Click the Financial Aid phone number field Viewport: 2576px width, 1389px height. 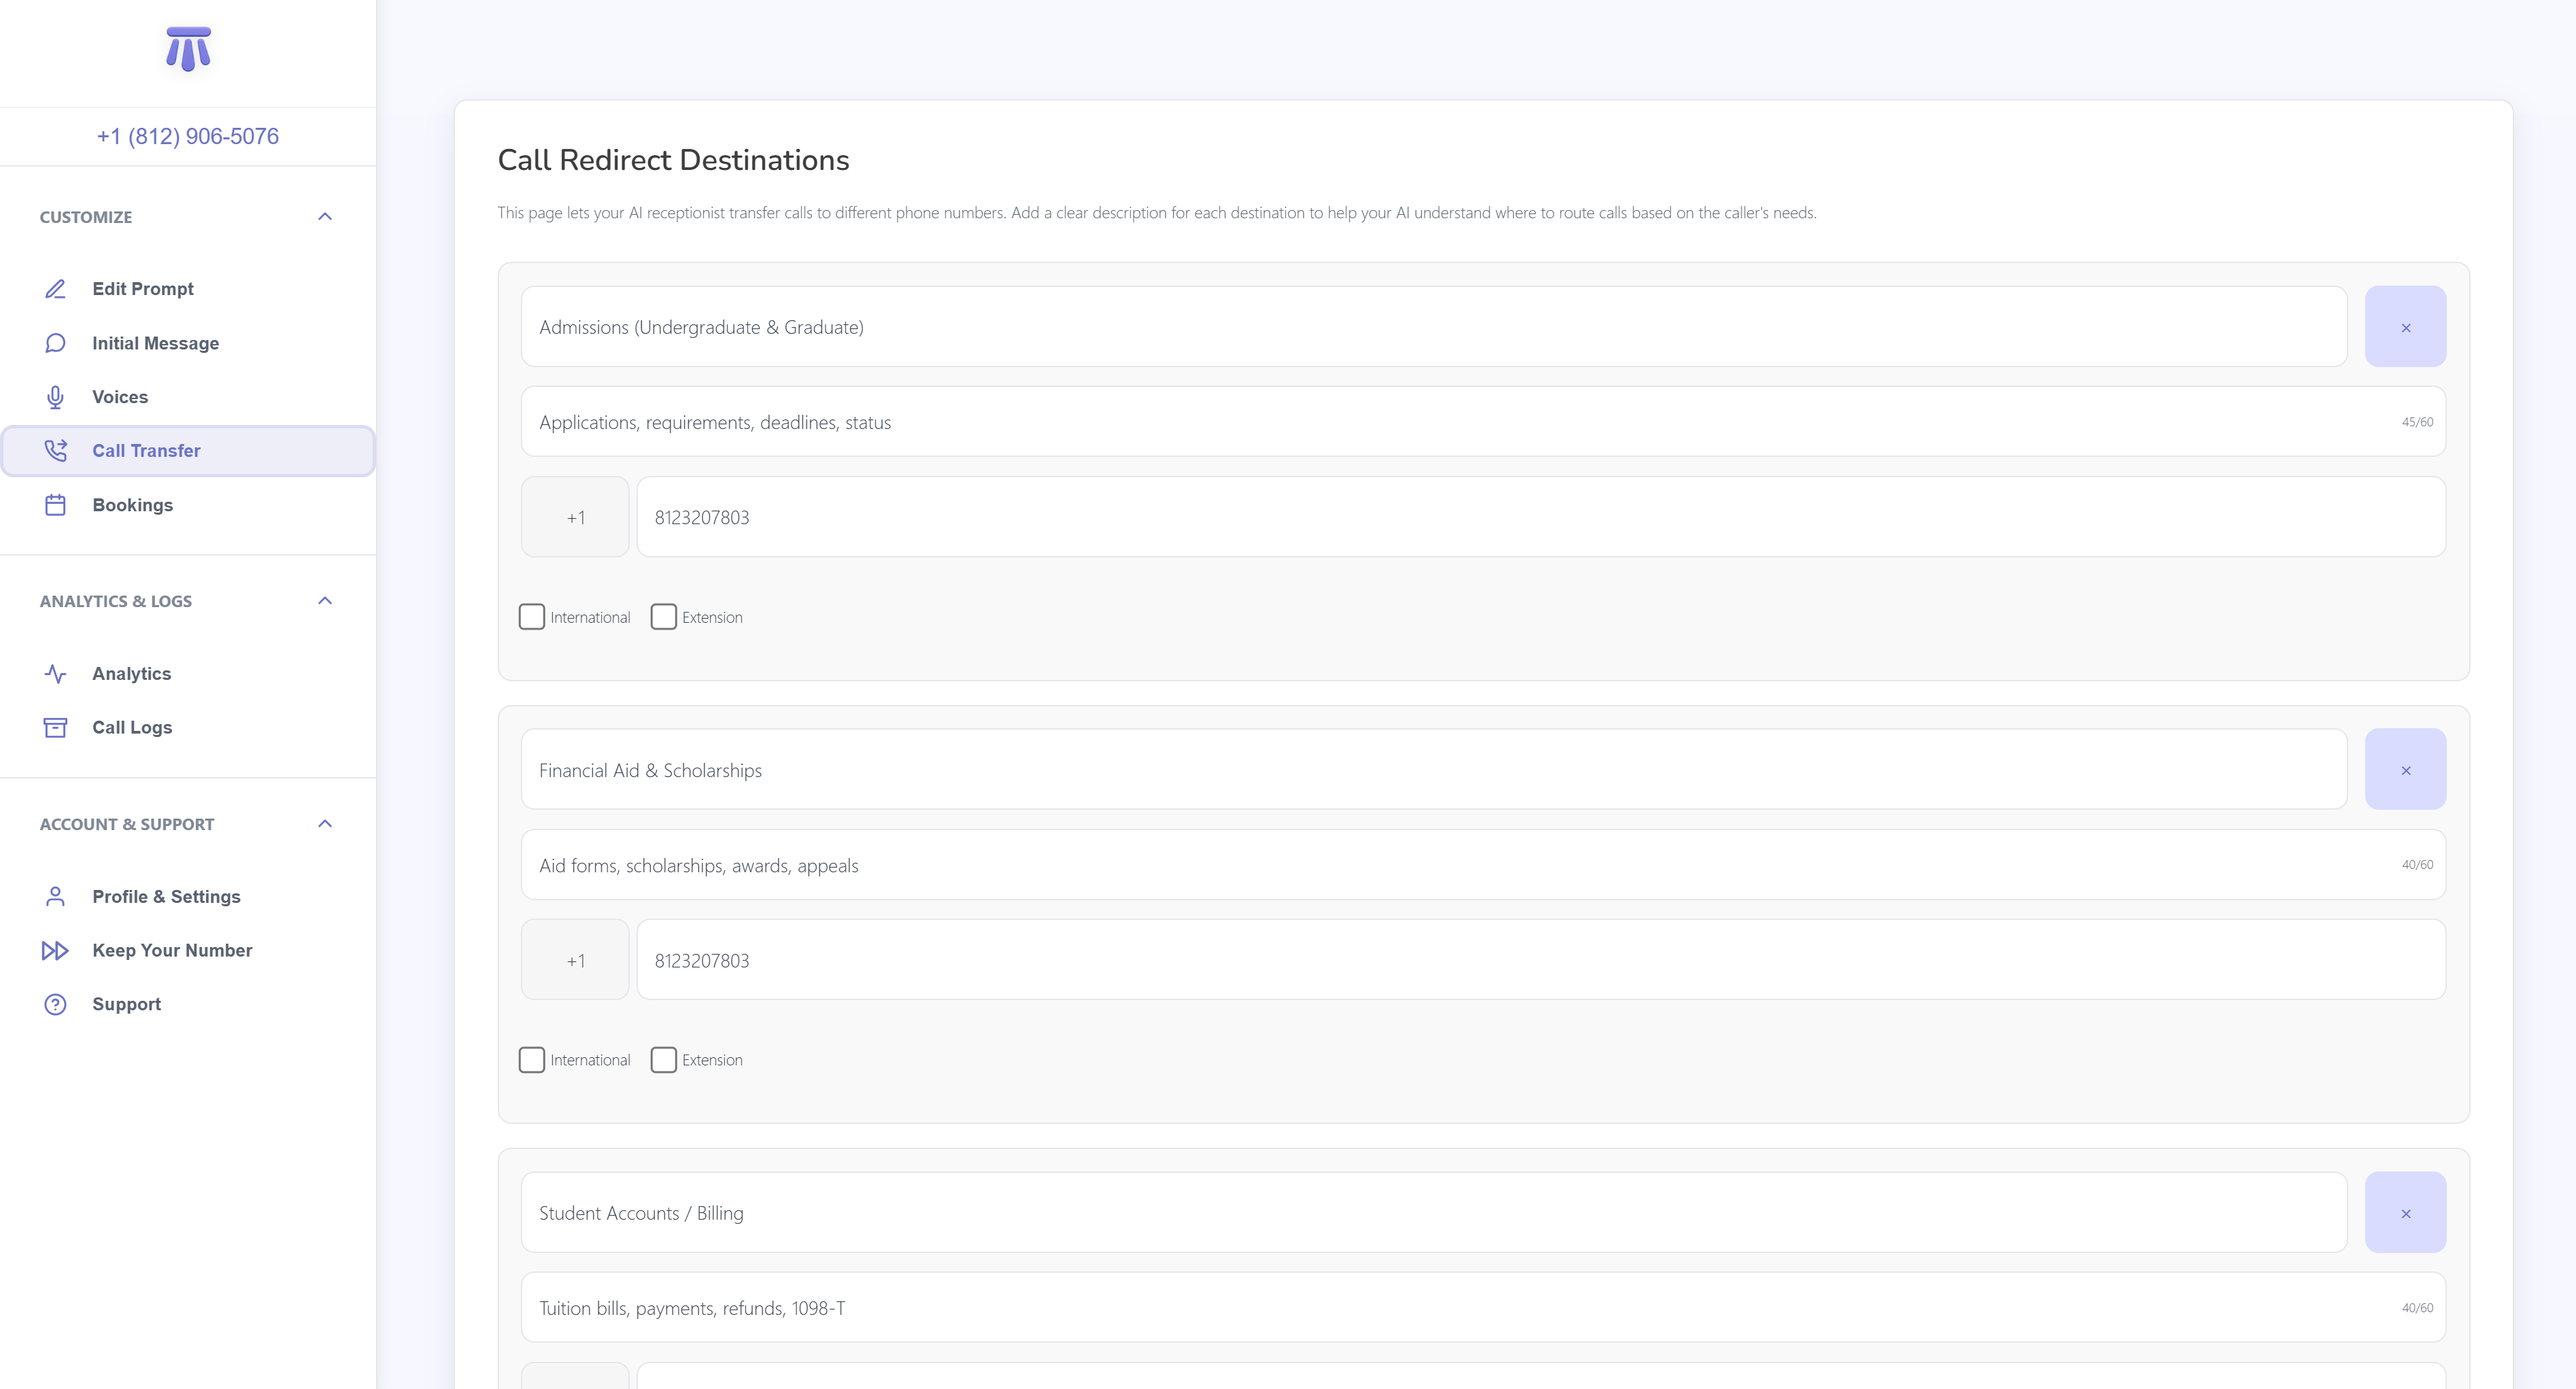pyautogui.click(x=1540, y=960)
